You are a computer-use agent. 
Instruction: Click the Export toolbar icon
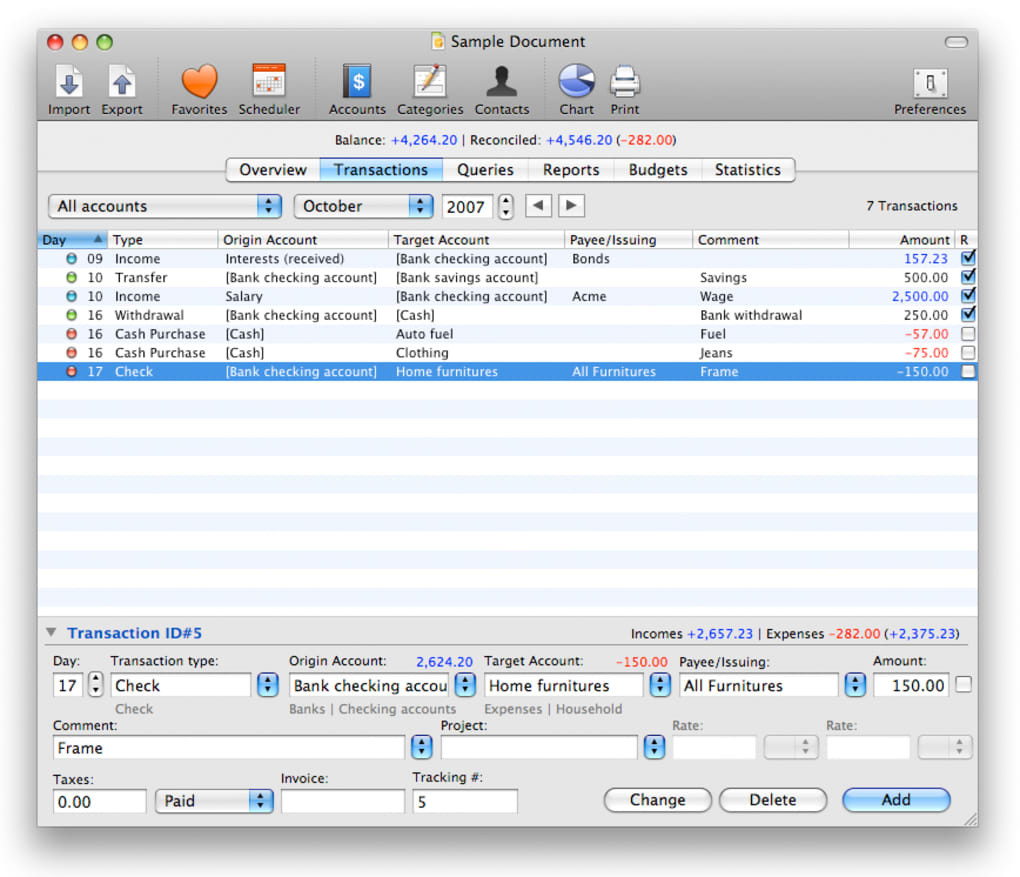121,82
